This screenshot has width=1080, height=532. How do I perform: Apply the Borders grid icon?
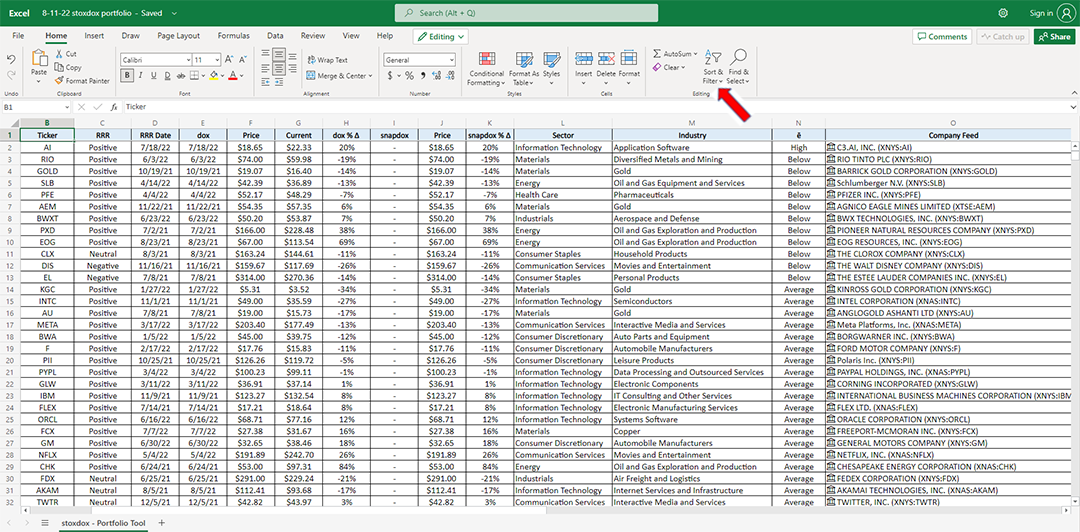pyautogui.click(x=195, y=76)
